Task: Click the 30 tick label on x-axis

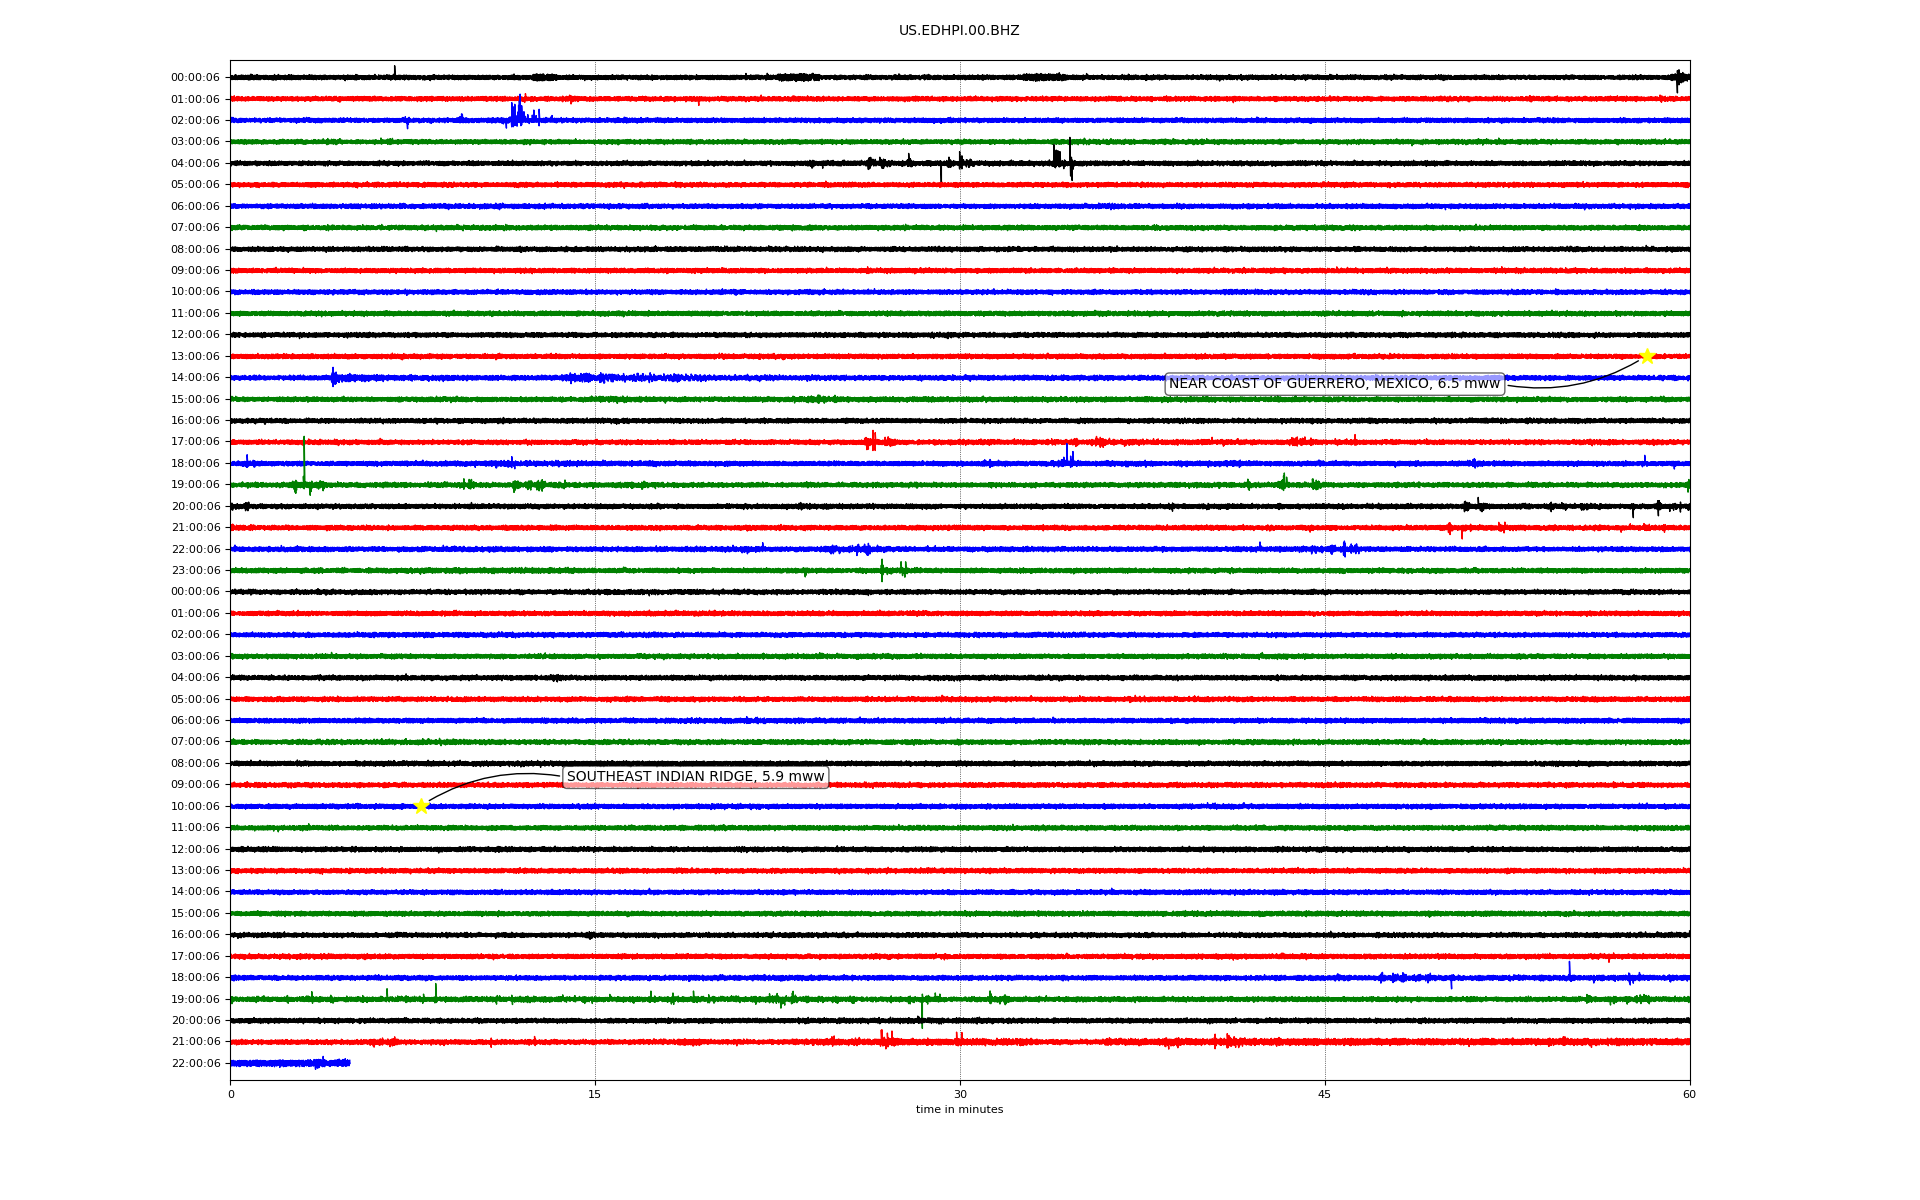Action: click(960, 1094)
